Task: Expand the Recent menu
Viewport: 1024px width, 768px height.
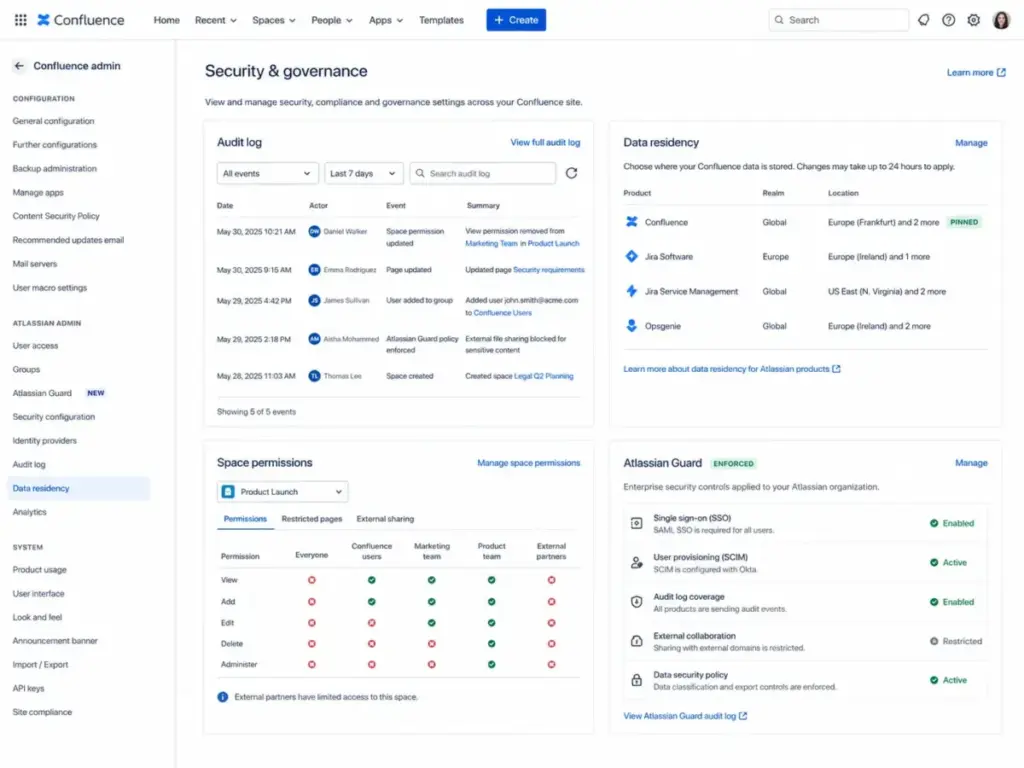Action: [216, 20]
